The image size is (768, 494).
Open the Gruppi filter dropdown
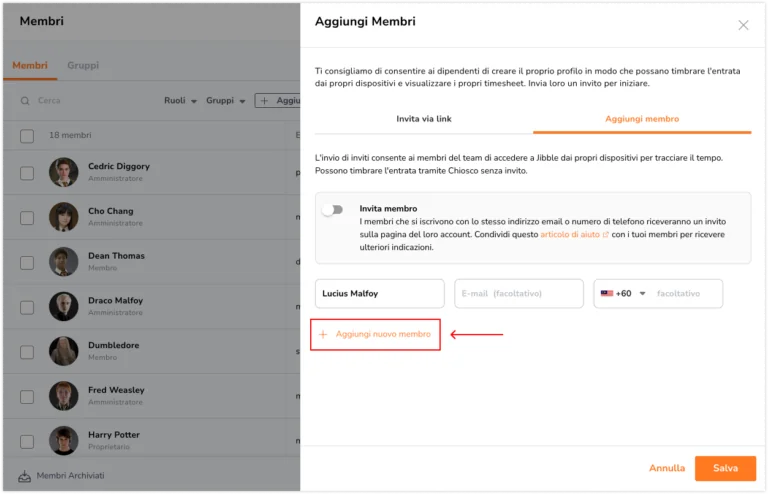click(x=225, y=100)
